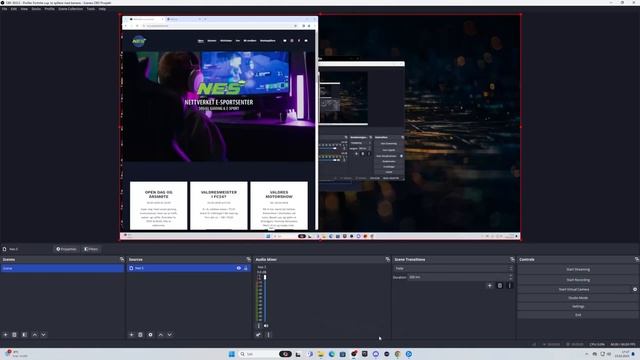The image size is (640, 360).
Task: Undock the Audio Mixer panel
Action: (x=387, y=259)
